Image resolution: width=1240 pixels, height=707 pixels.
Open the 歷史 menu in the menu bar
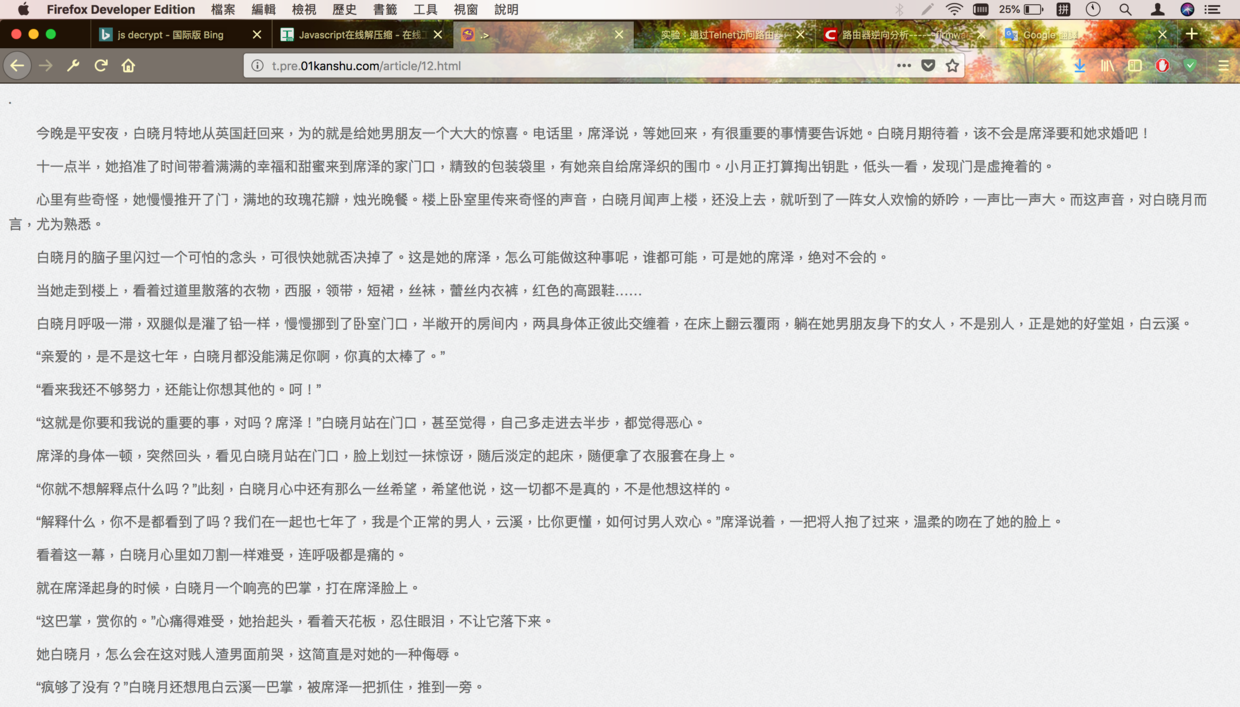pos(344,9)
